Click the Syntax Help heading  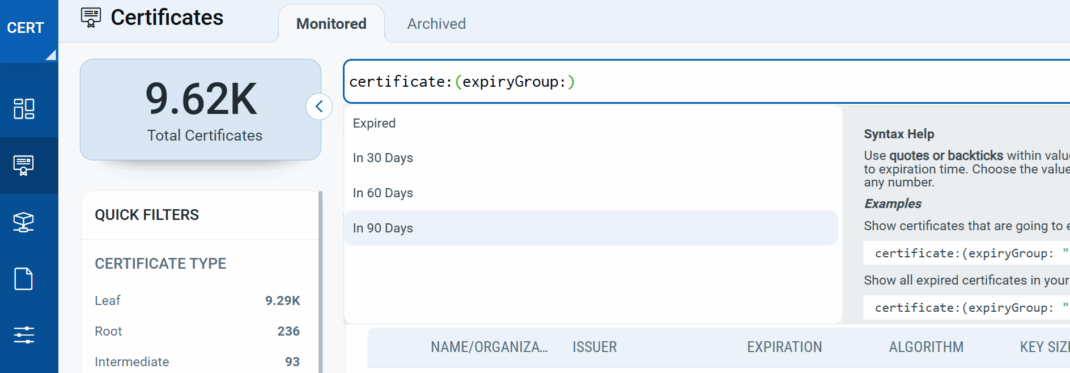[x=899, y=134]
